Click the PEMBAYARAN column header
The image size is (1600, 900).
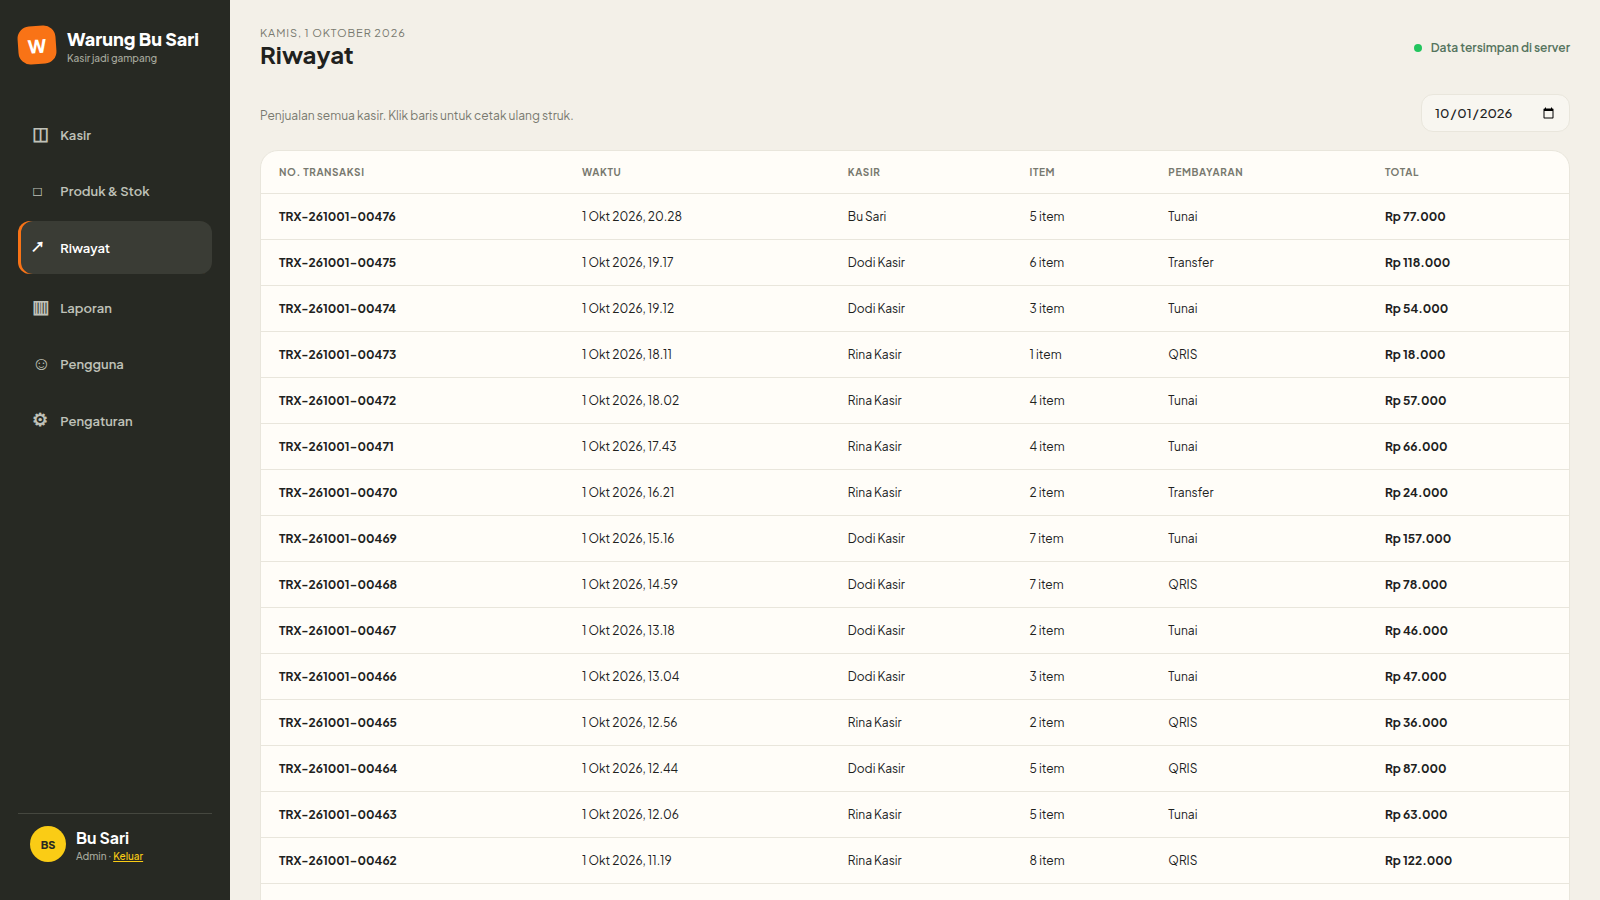[1205, 172]
